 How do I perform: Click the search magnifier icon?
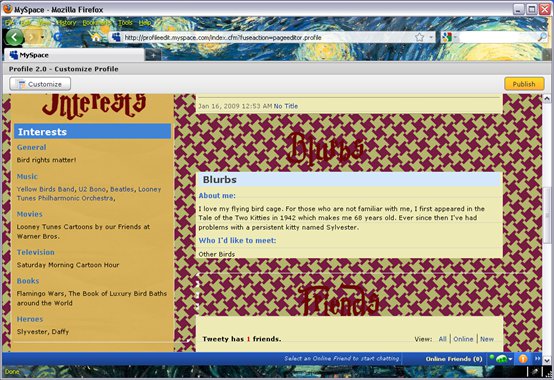(542, 37)
